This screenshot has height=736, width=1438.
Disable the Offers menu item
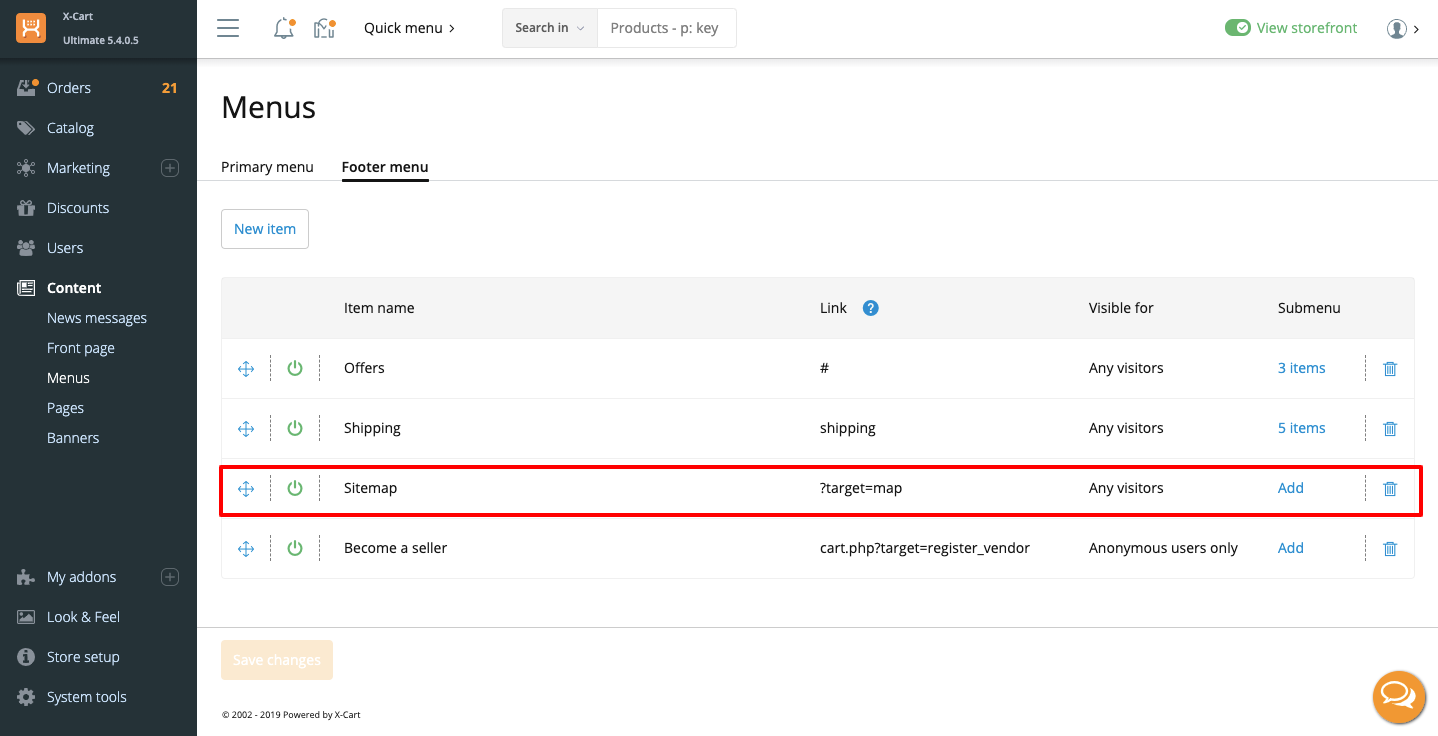click(x=295, y=369)
